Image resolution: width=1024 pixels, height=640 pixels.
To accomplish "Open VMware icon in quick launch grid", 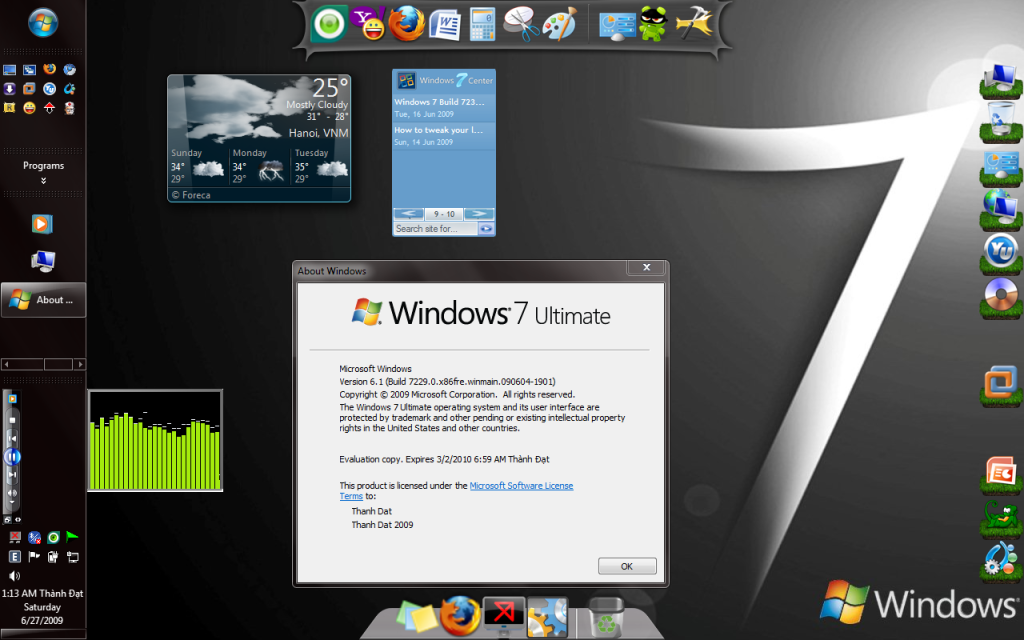I will coord(29,89).
